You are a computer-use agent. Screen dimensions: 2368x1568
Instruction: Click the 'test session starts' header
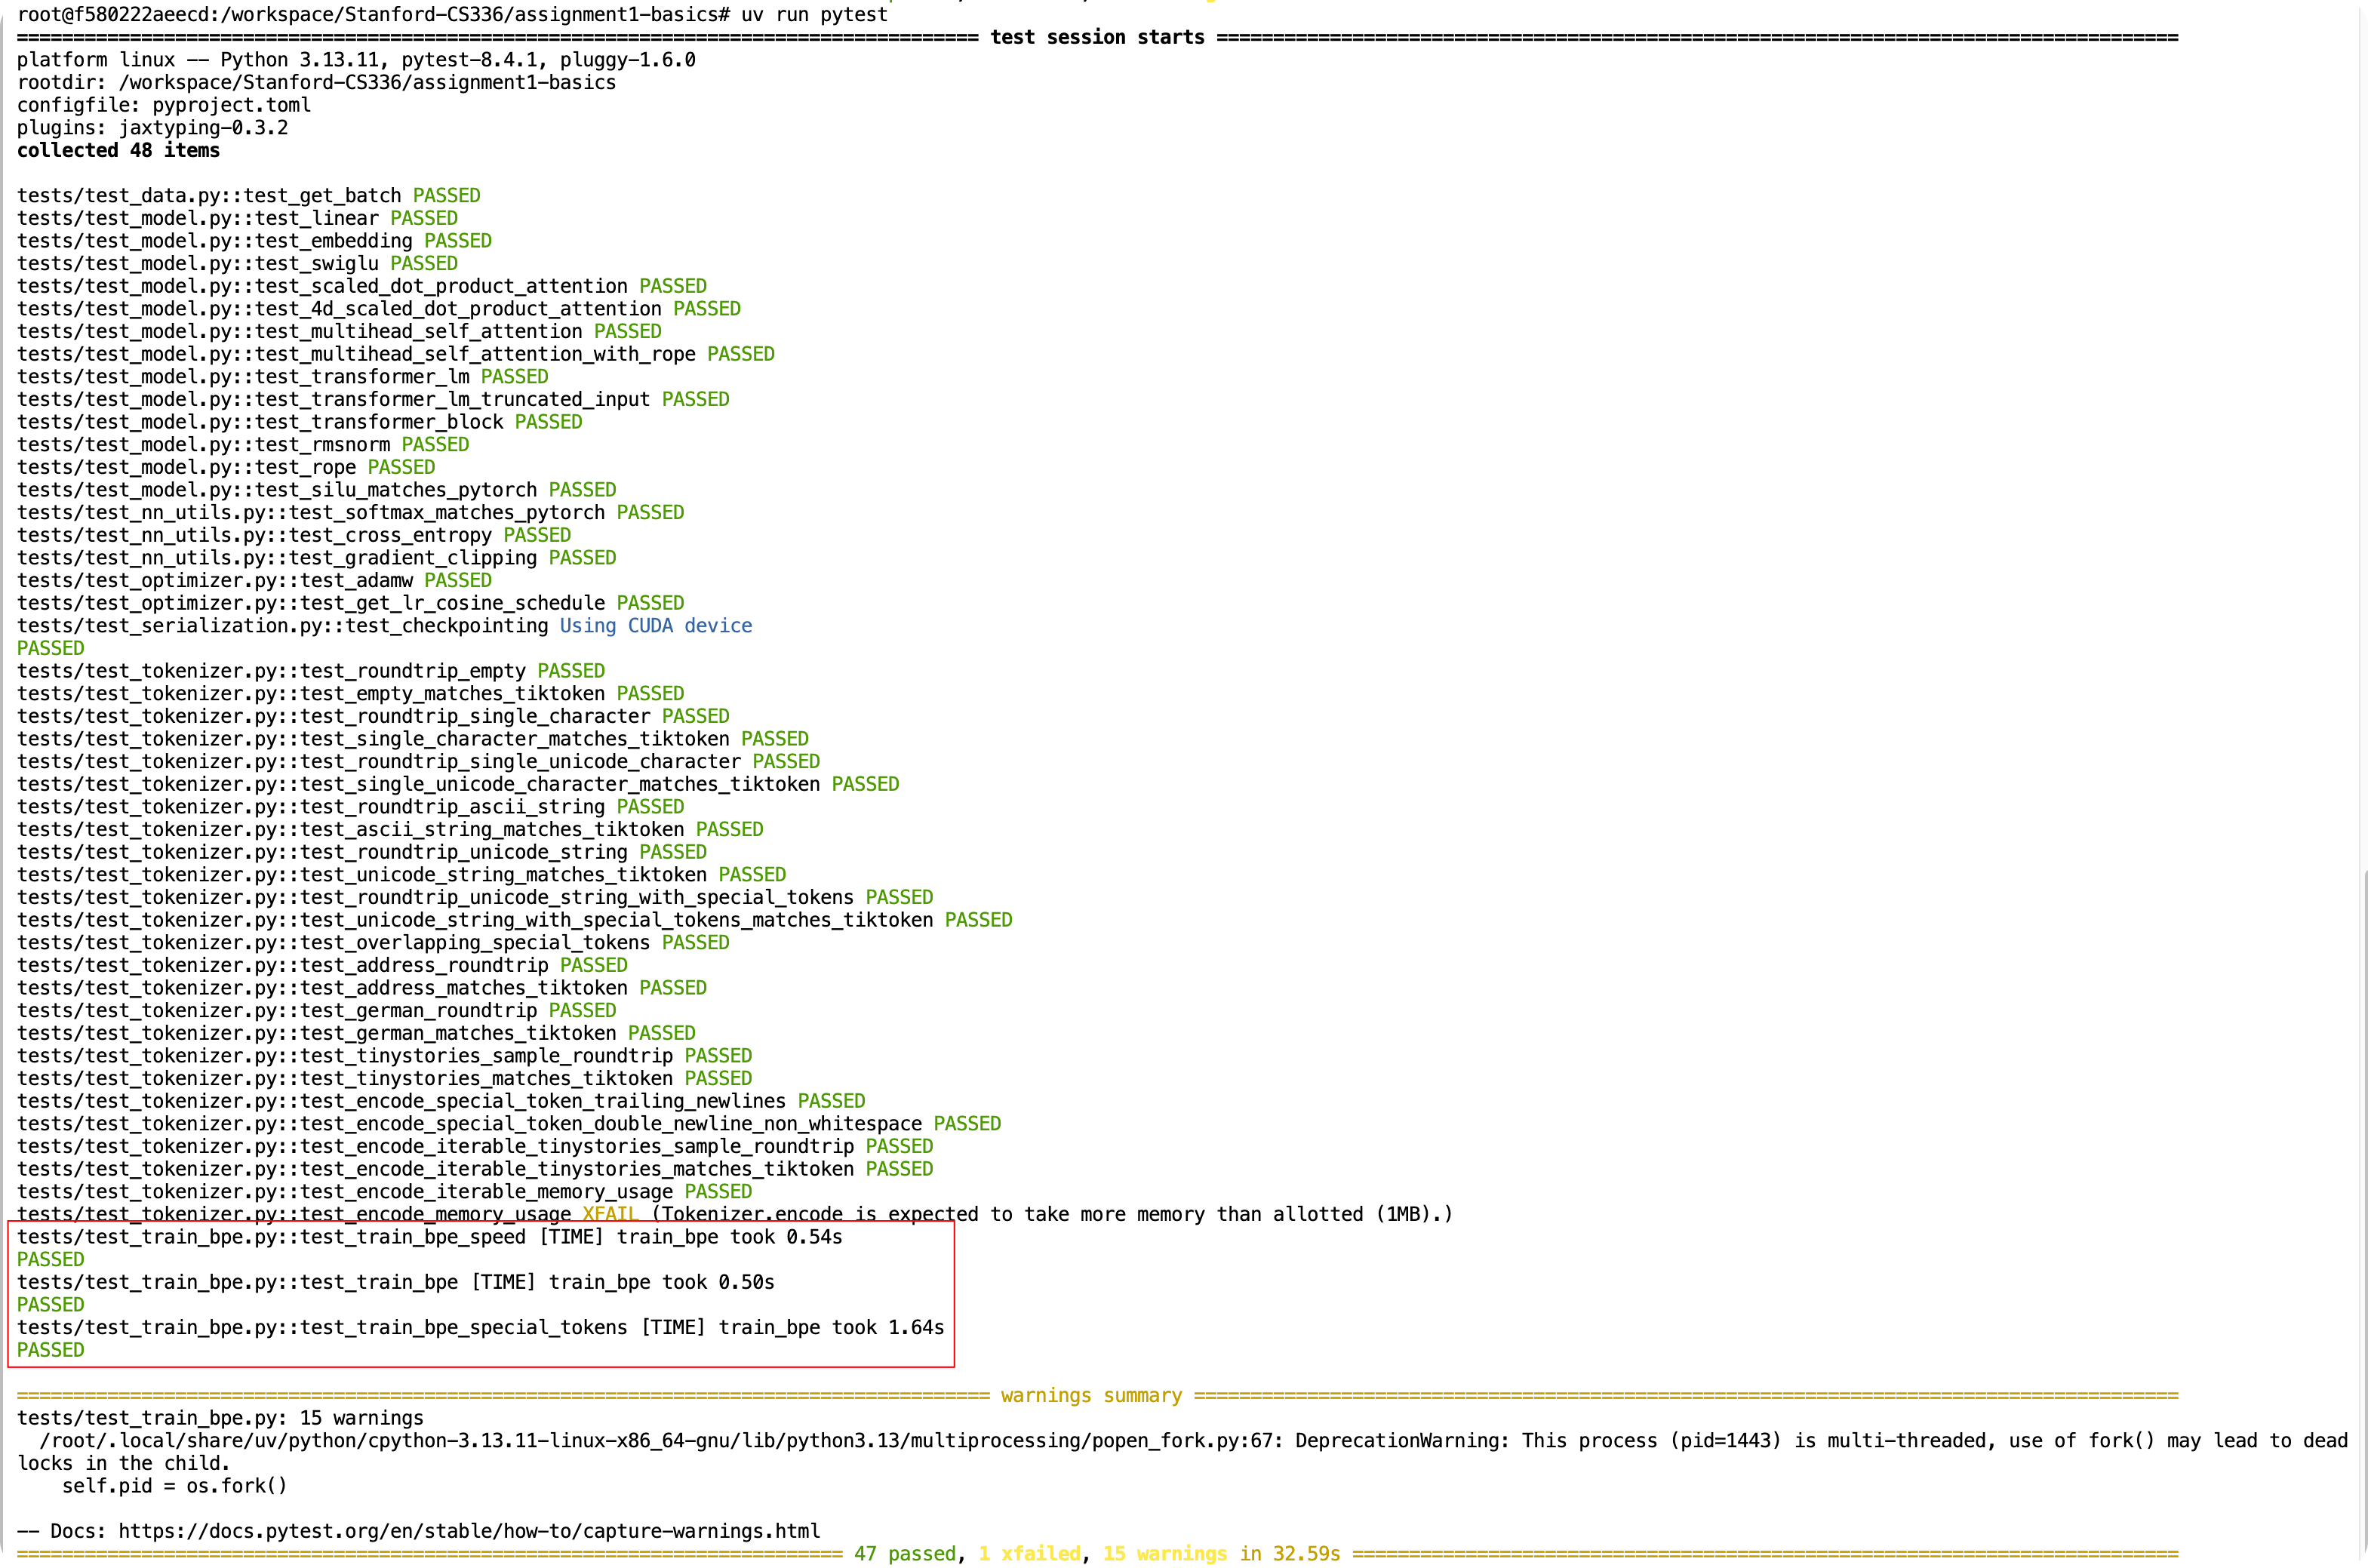click(1097, 38)
